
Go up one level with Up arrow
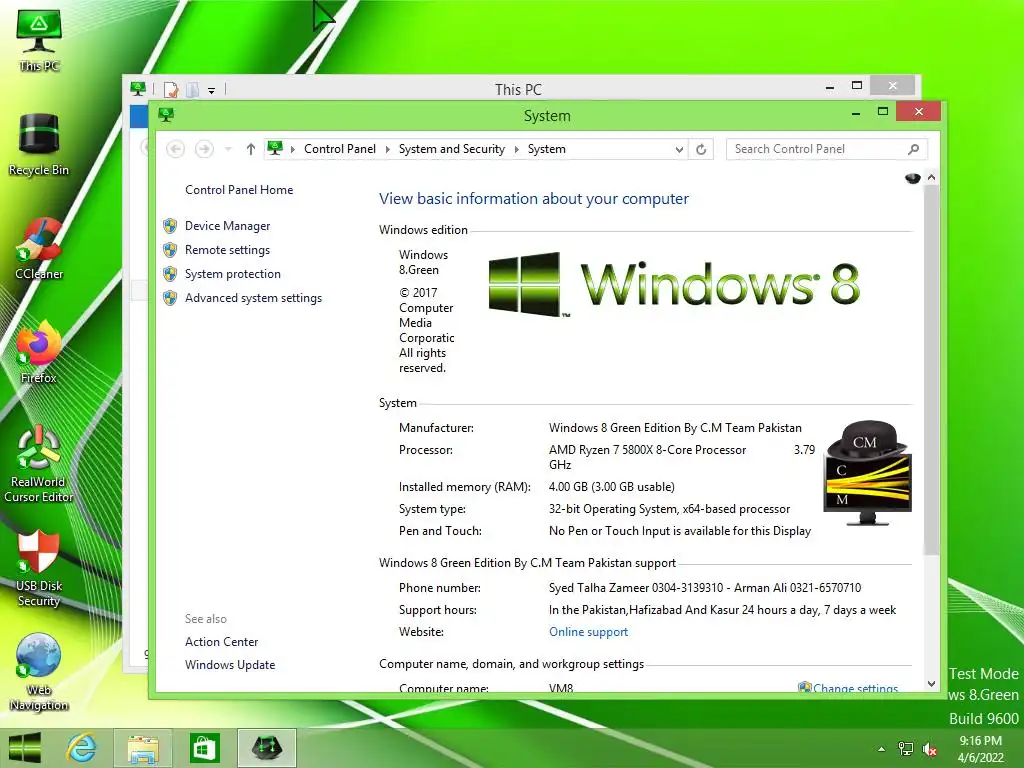click(x=250, y=149)
